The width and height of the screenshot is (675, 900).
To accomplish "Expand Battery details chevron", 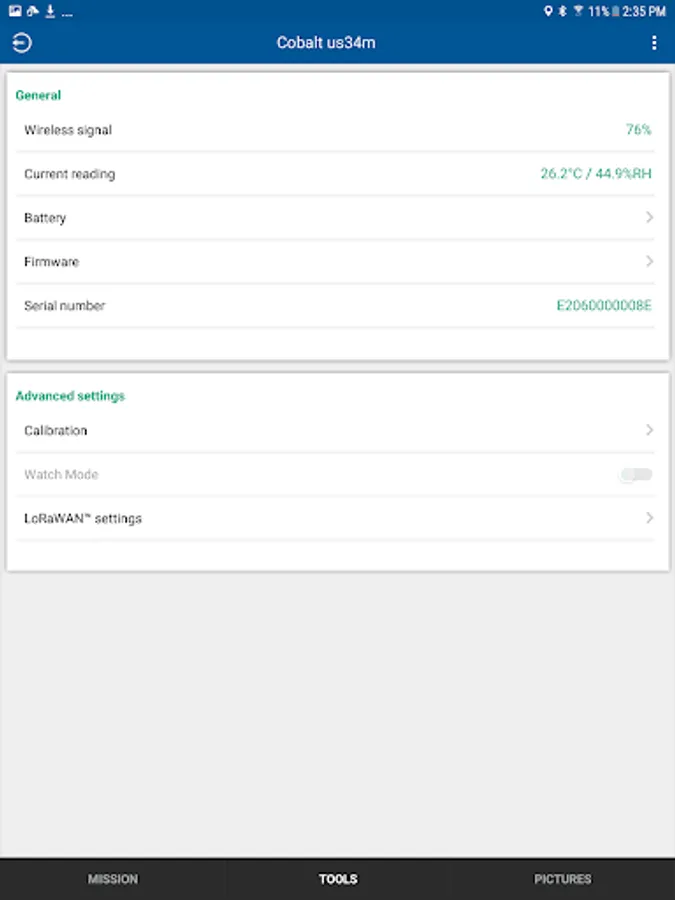I will pyautogui.click(x=649, y=217).
